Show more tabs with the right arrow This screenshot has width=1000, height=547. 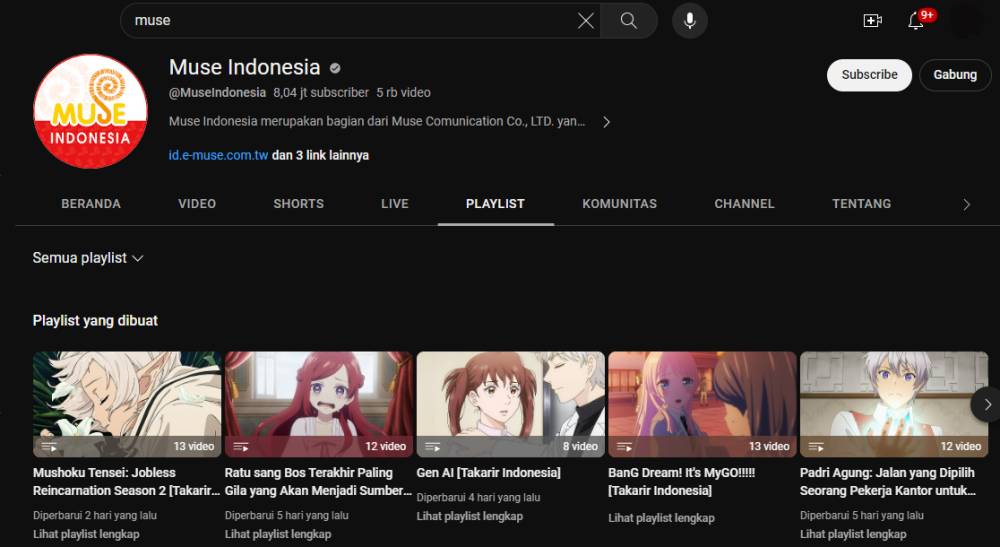(966, 204)
